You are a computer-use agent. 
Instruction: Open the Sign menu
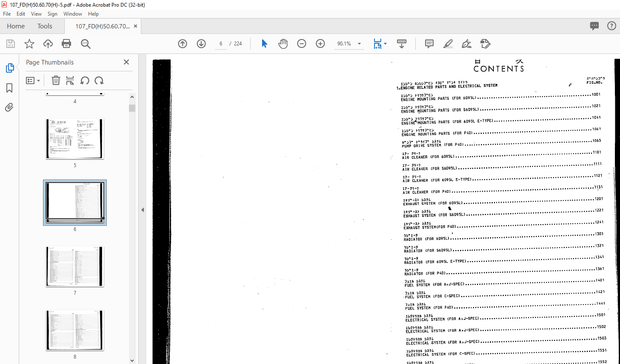[52, 14]
